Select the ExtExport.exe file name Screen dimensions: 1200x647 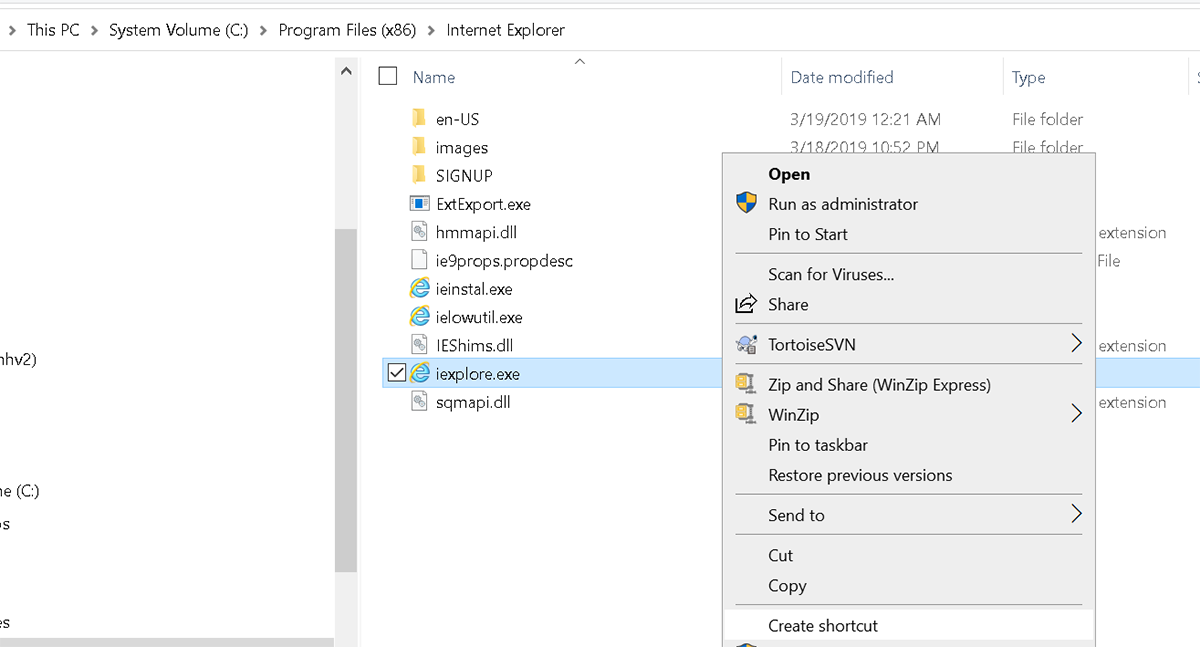click(x=483, y=204)
